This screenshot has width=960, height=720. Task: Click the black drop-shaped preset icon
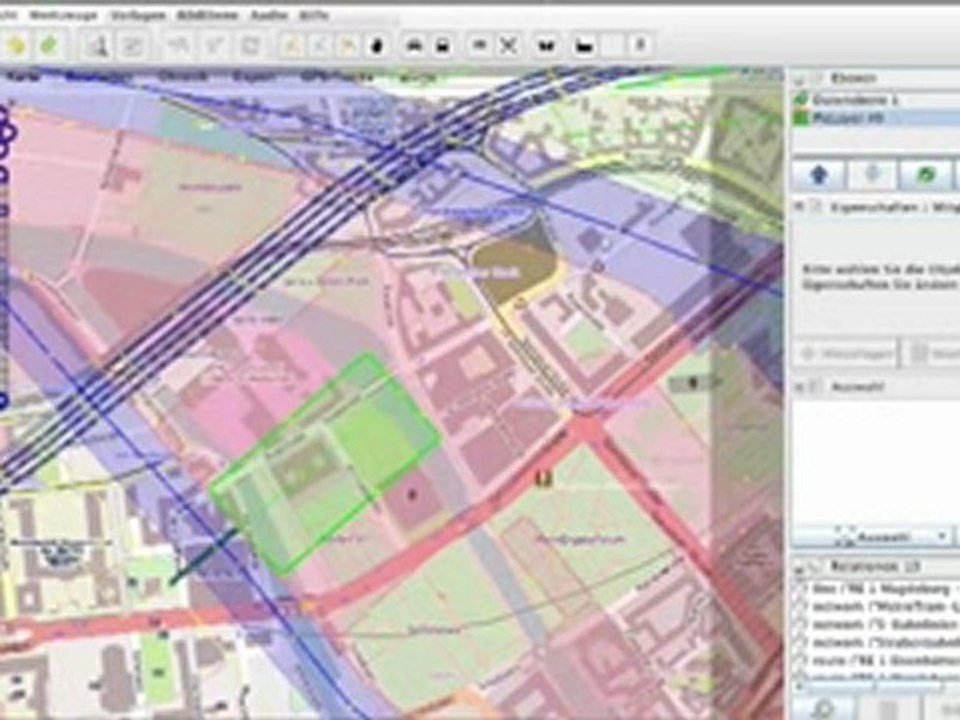[378, 45]
